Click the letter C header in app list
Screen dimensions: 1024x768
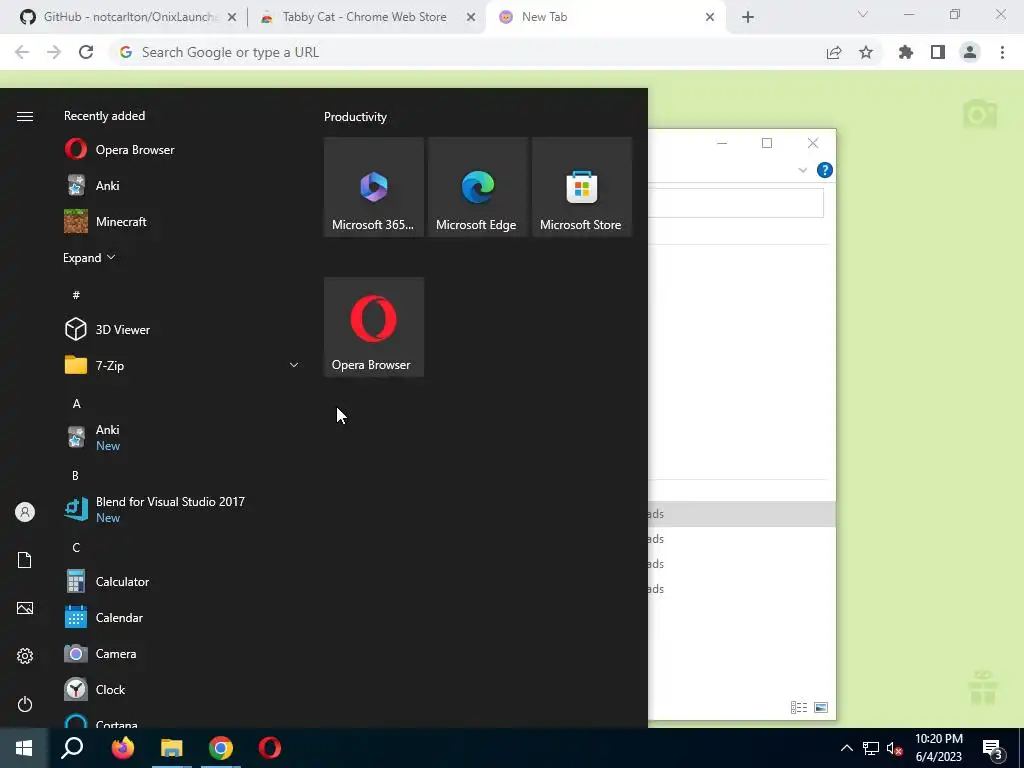(x=76, y=547)
